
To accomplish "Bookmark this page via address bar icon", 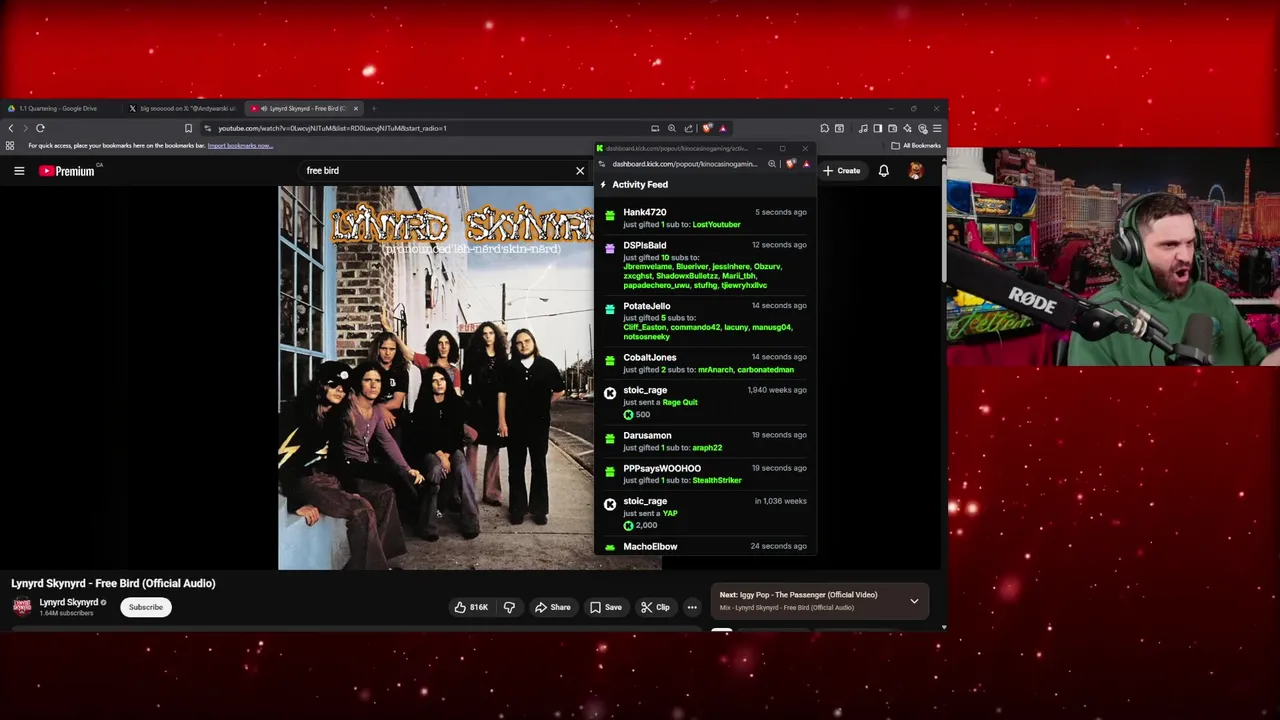I will point(188,128).
